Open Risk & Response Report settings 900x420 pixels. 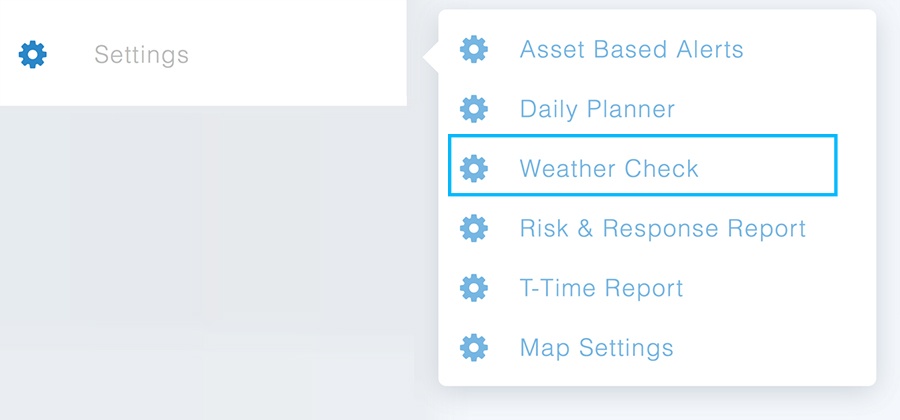tap(663, 228)
